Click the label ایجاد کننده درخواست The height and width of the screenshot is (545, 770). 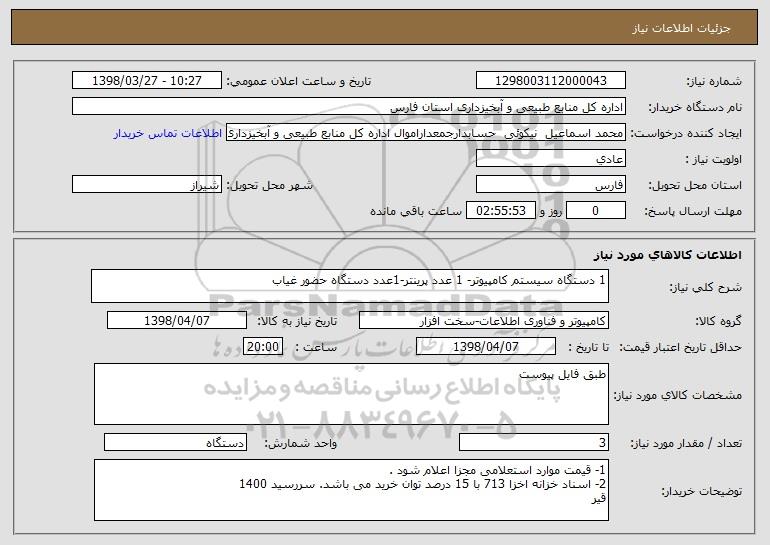pyautogui.click(x=686, y=134)
